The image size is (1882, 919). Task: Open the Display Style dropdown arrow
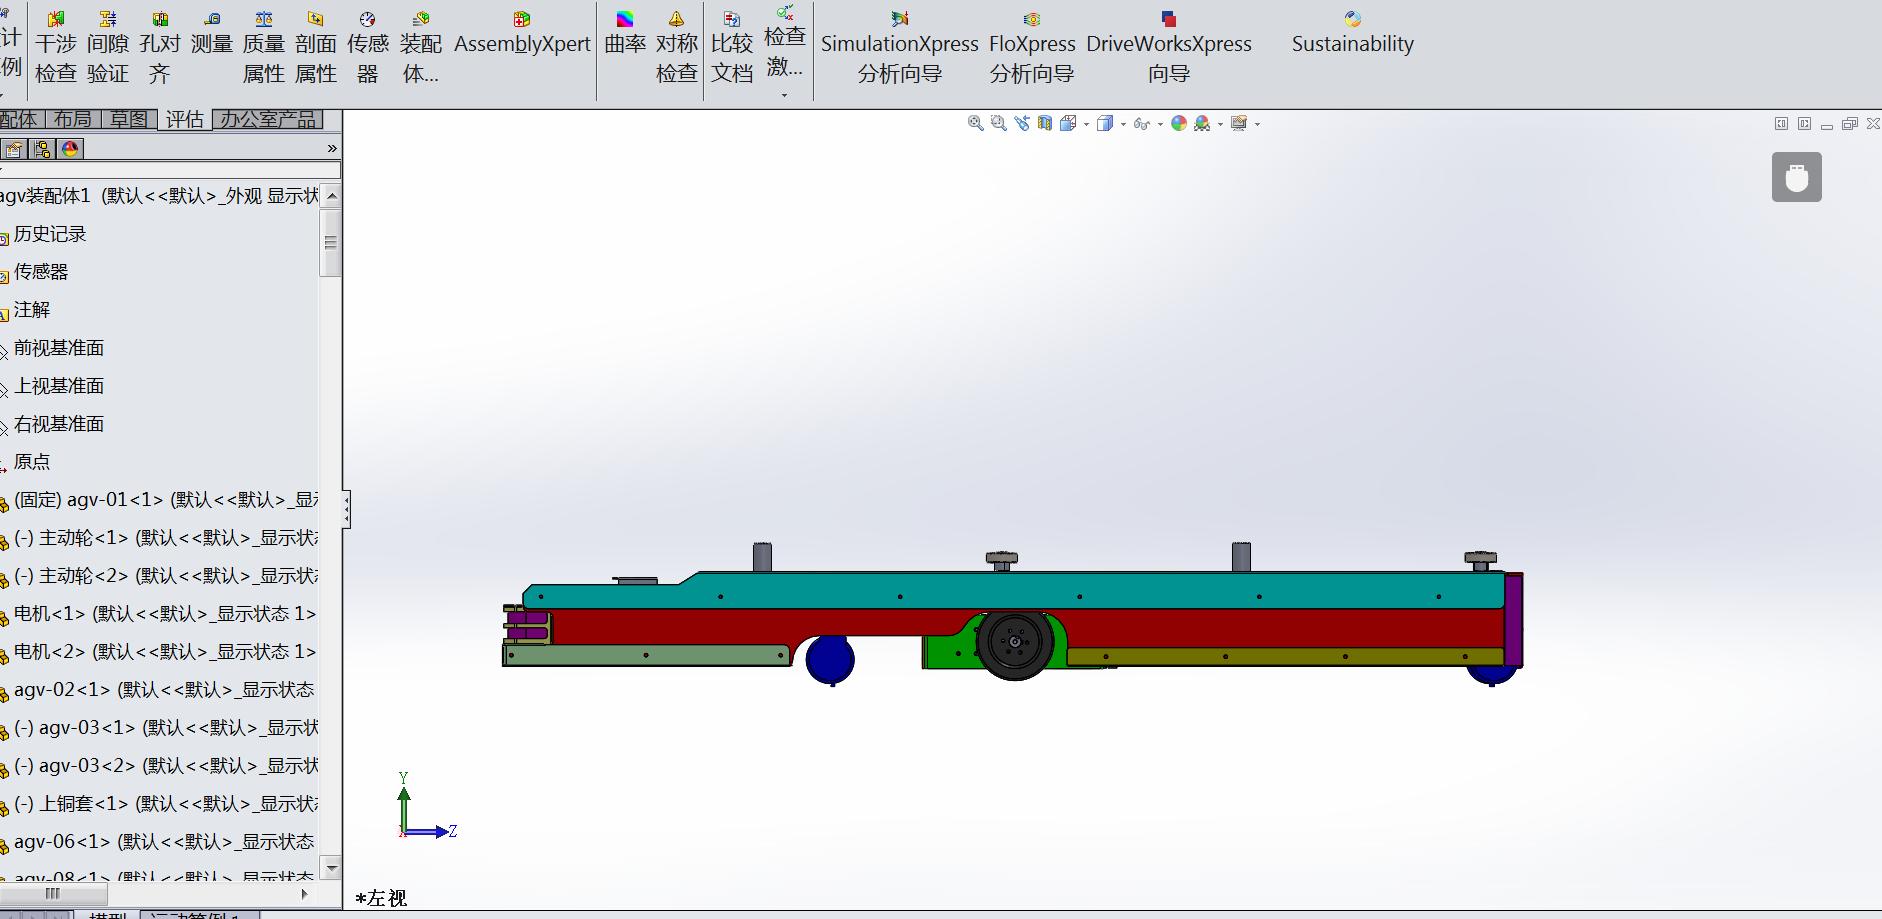[1123, 124]
